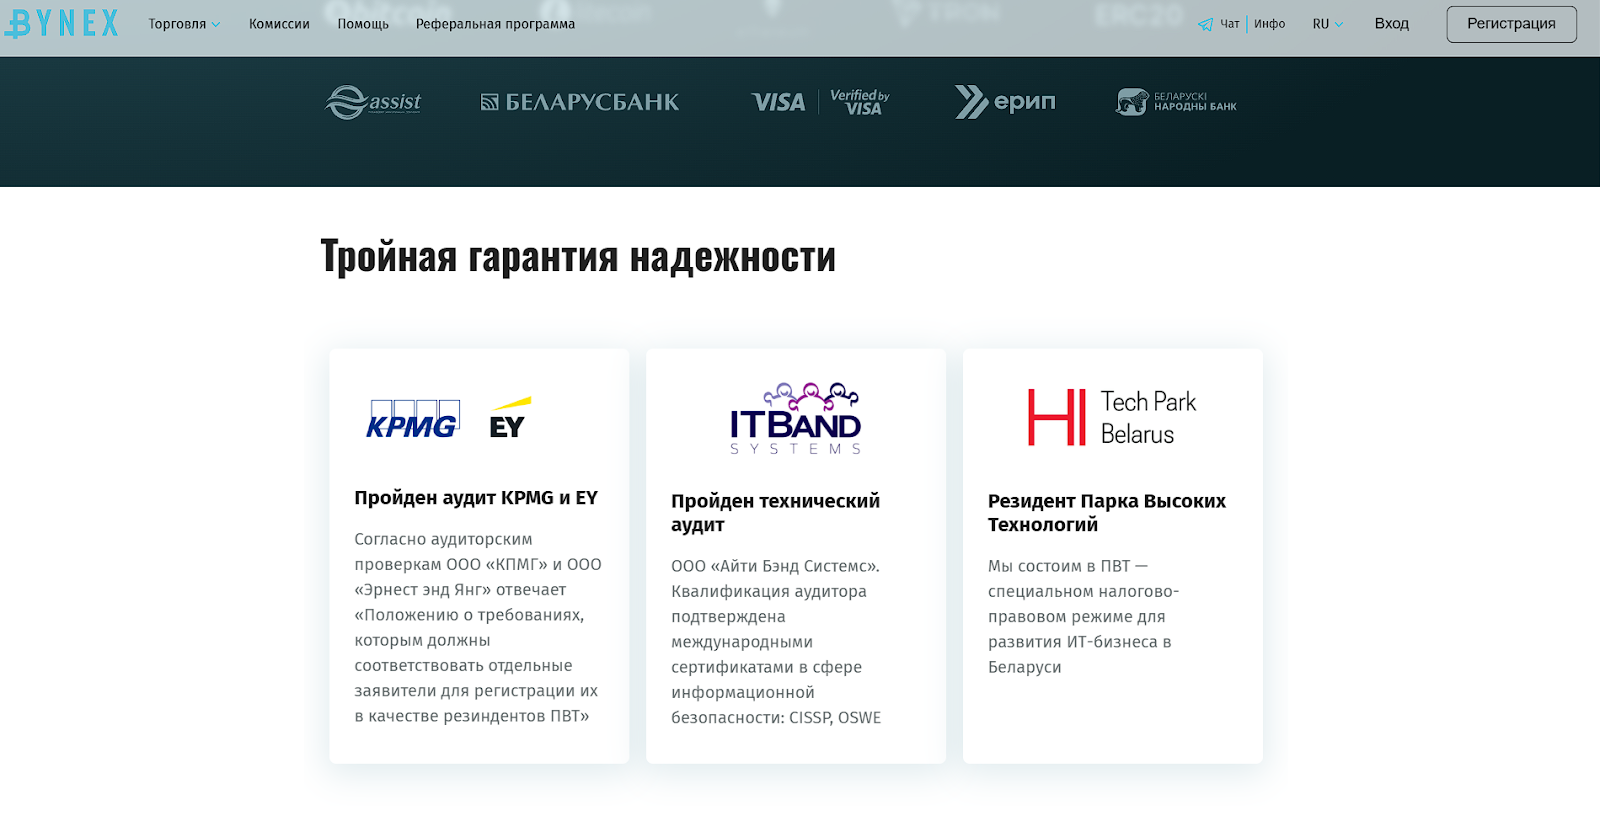The image size is (1600, 821).
Task: Click the Беларускі Народны Банк logo
Action: click(1176, 102)
